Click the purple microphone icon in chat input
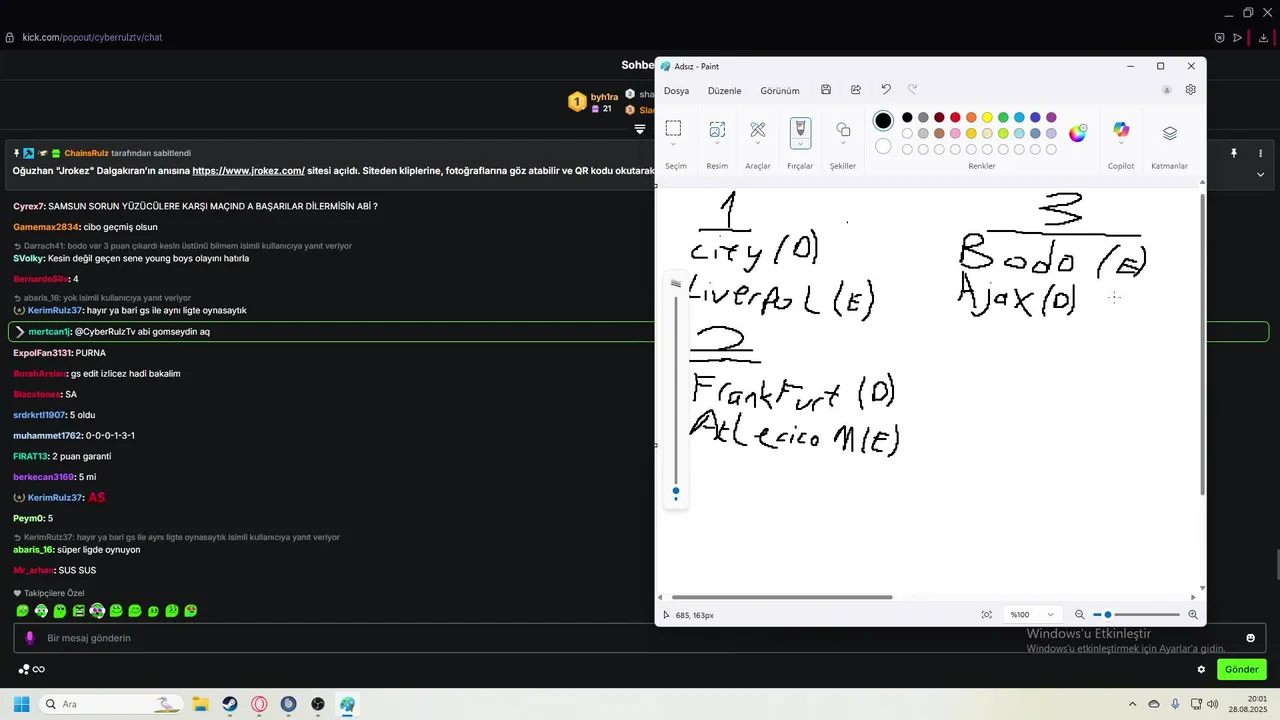 (30, 638)
